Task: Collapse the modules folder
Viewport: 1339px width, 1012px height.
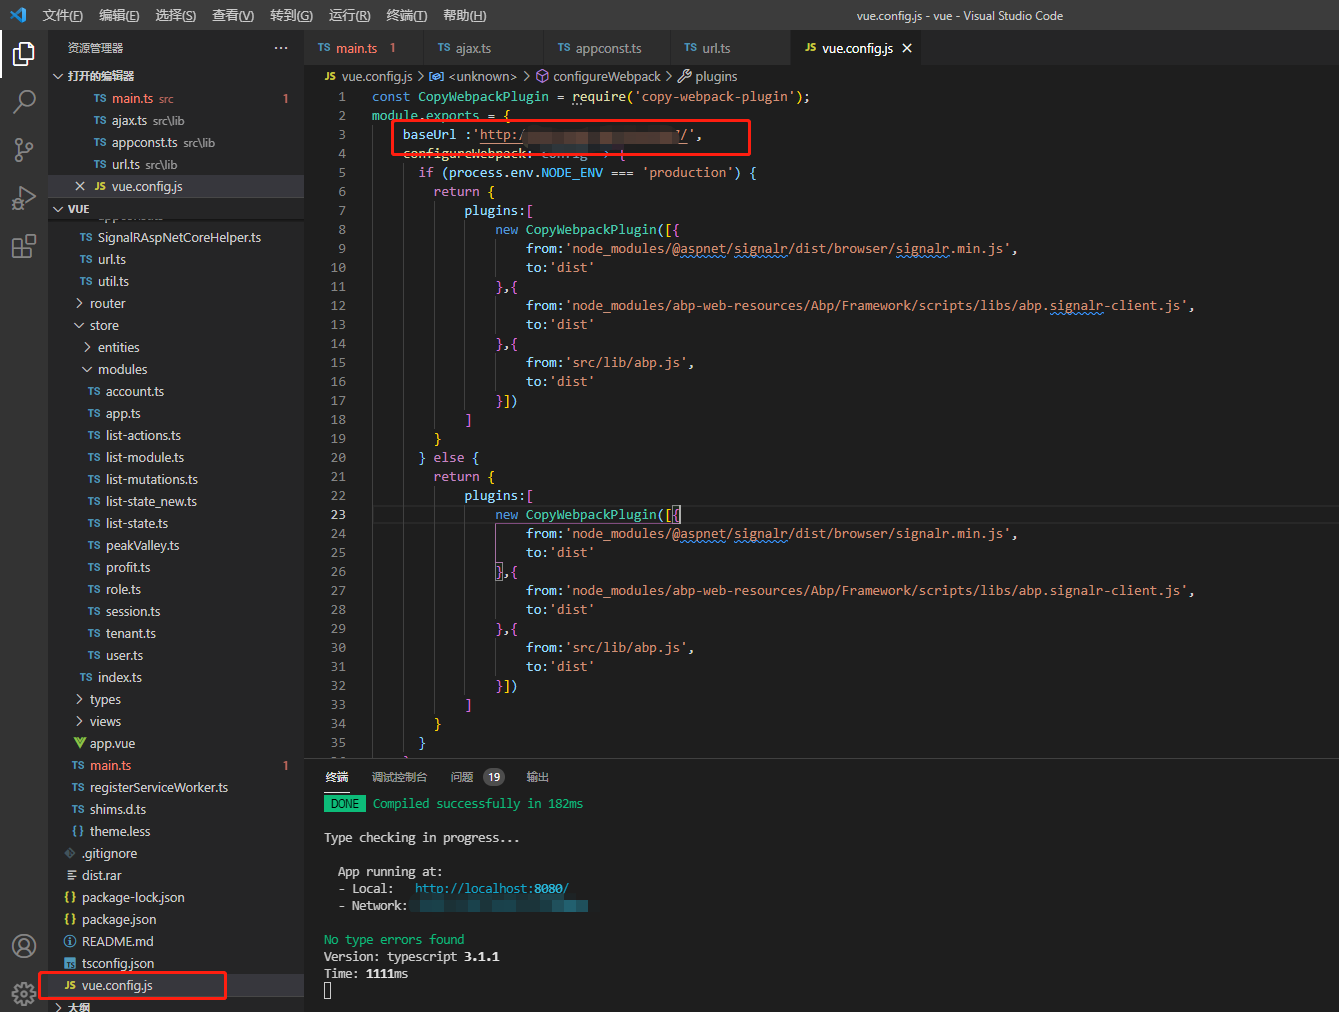Action: coord(122,370)
